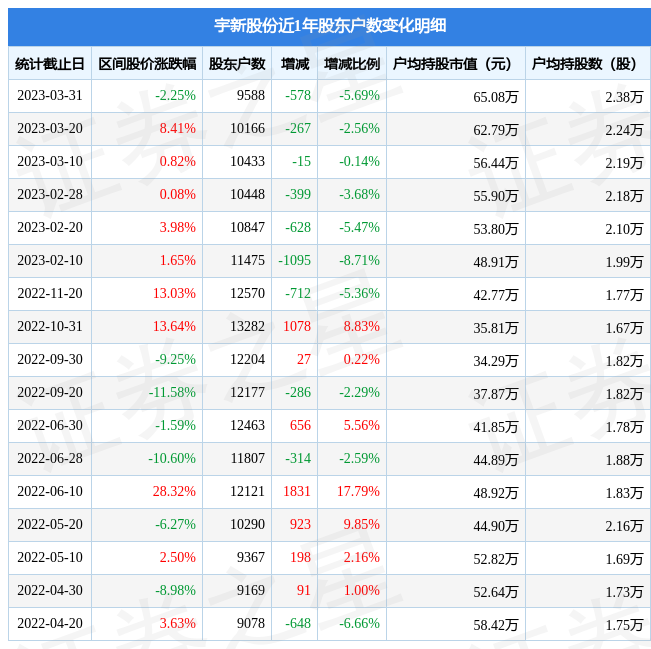Click the price change value -11.58%
The width and height of the screenshot is (651, 649).
172,392
